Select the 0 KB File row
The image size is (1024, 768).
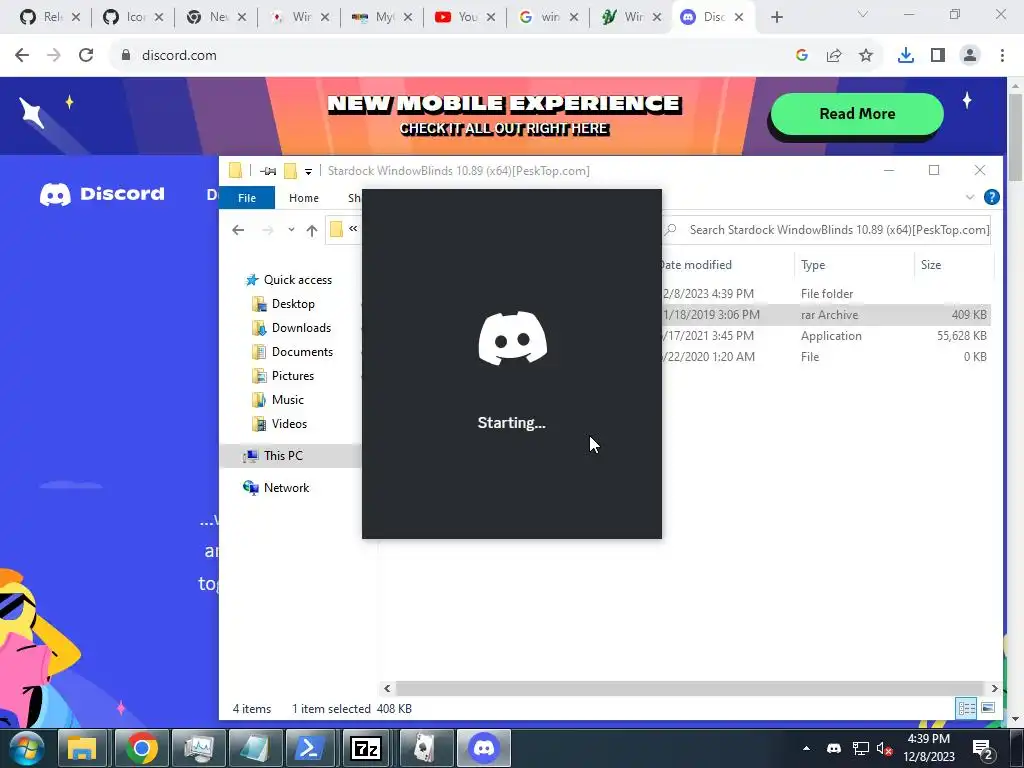(826, 357)
